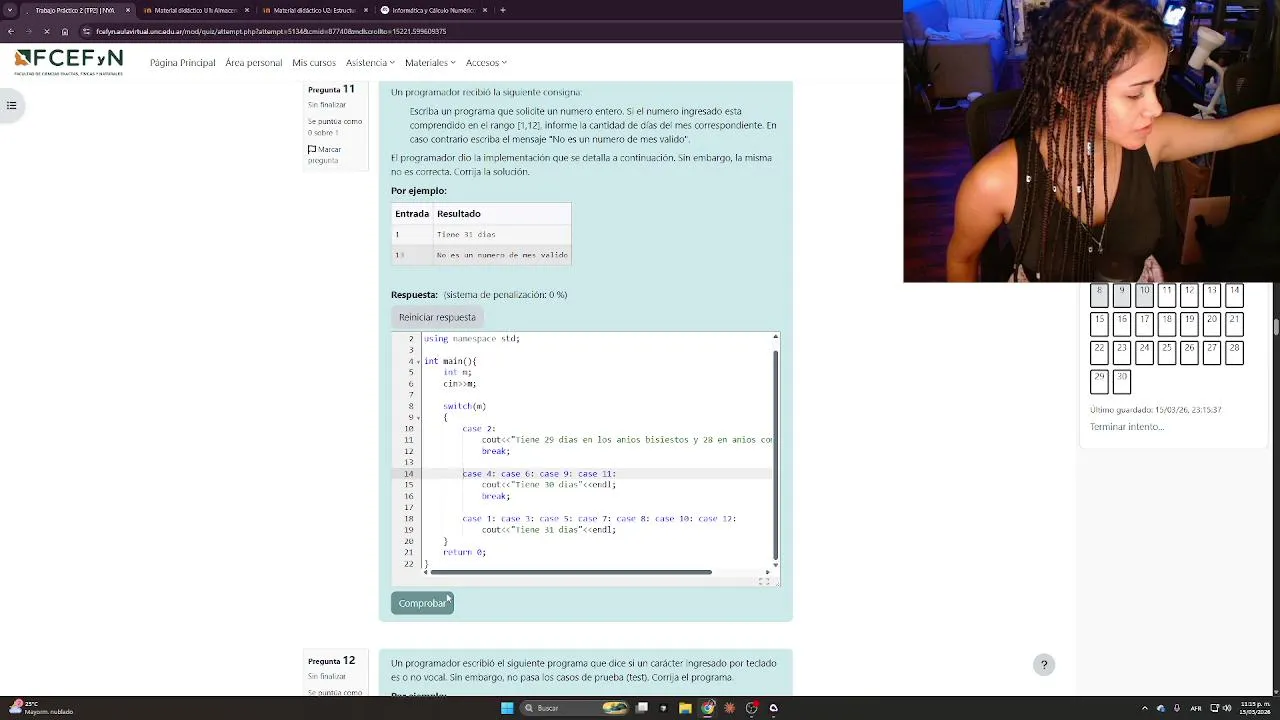Screen dimensions: 1280x720
Task: Expand Accesos dropdown menu
Action: point(486,63)
